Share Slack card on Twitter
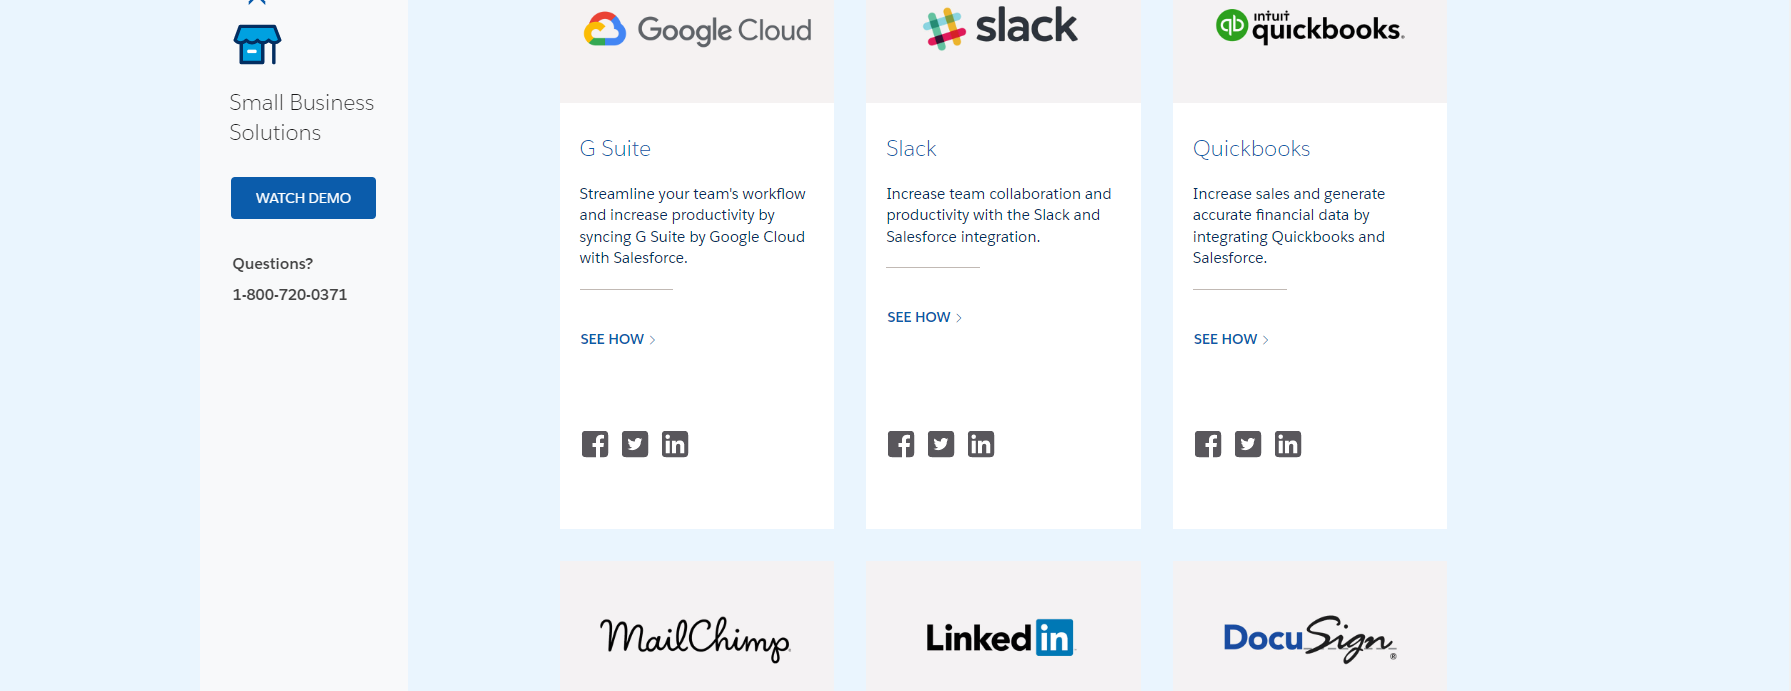The height and width of the screenshot is (691, 1791). pos(941,444)
